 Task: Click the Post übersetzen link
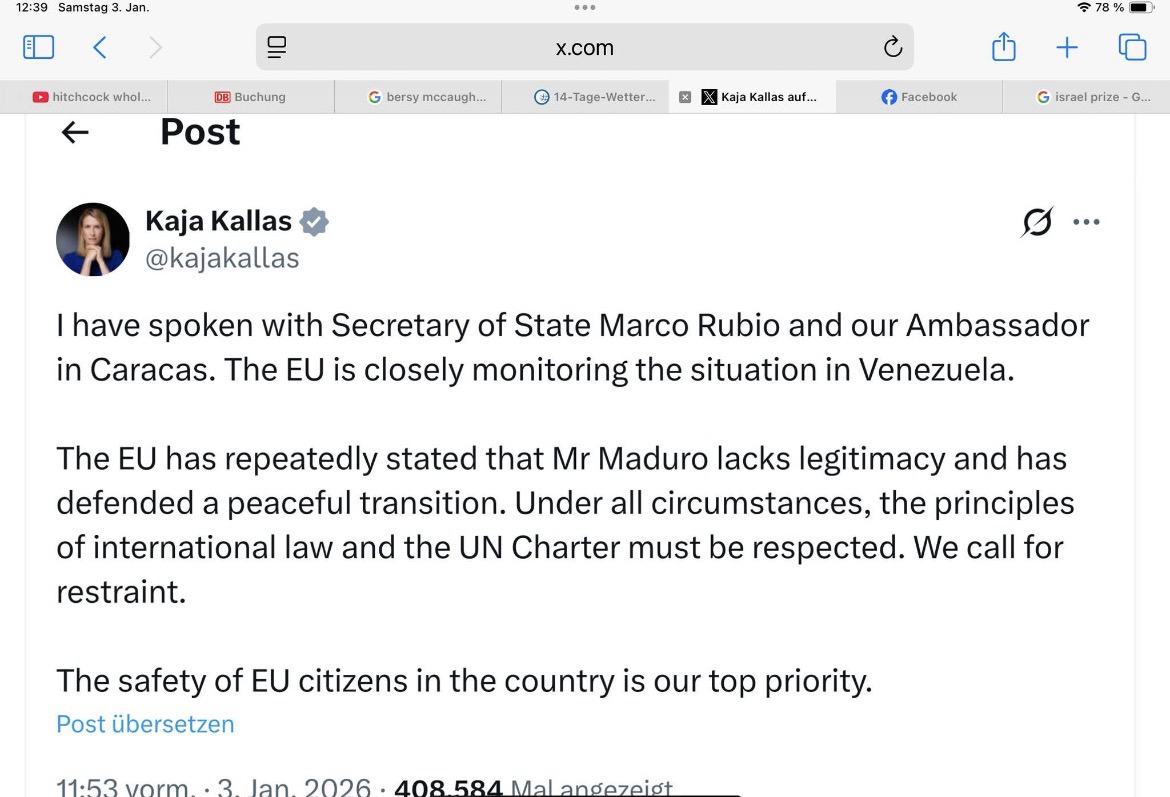[145, 724]
